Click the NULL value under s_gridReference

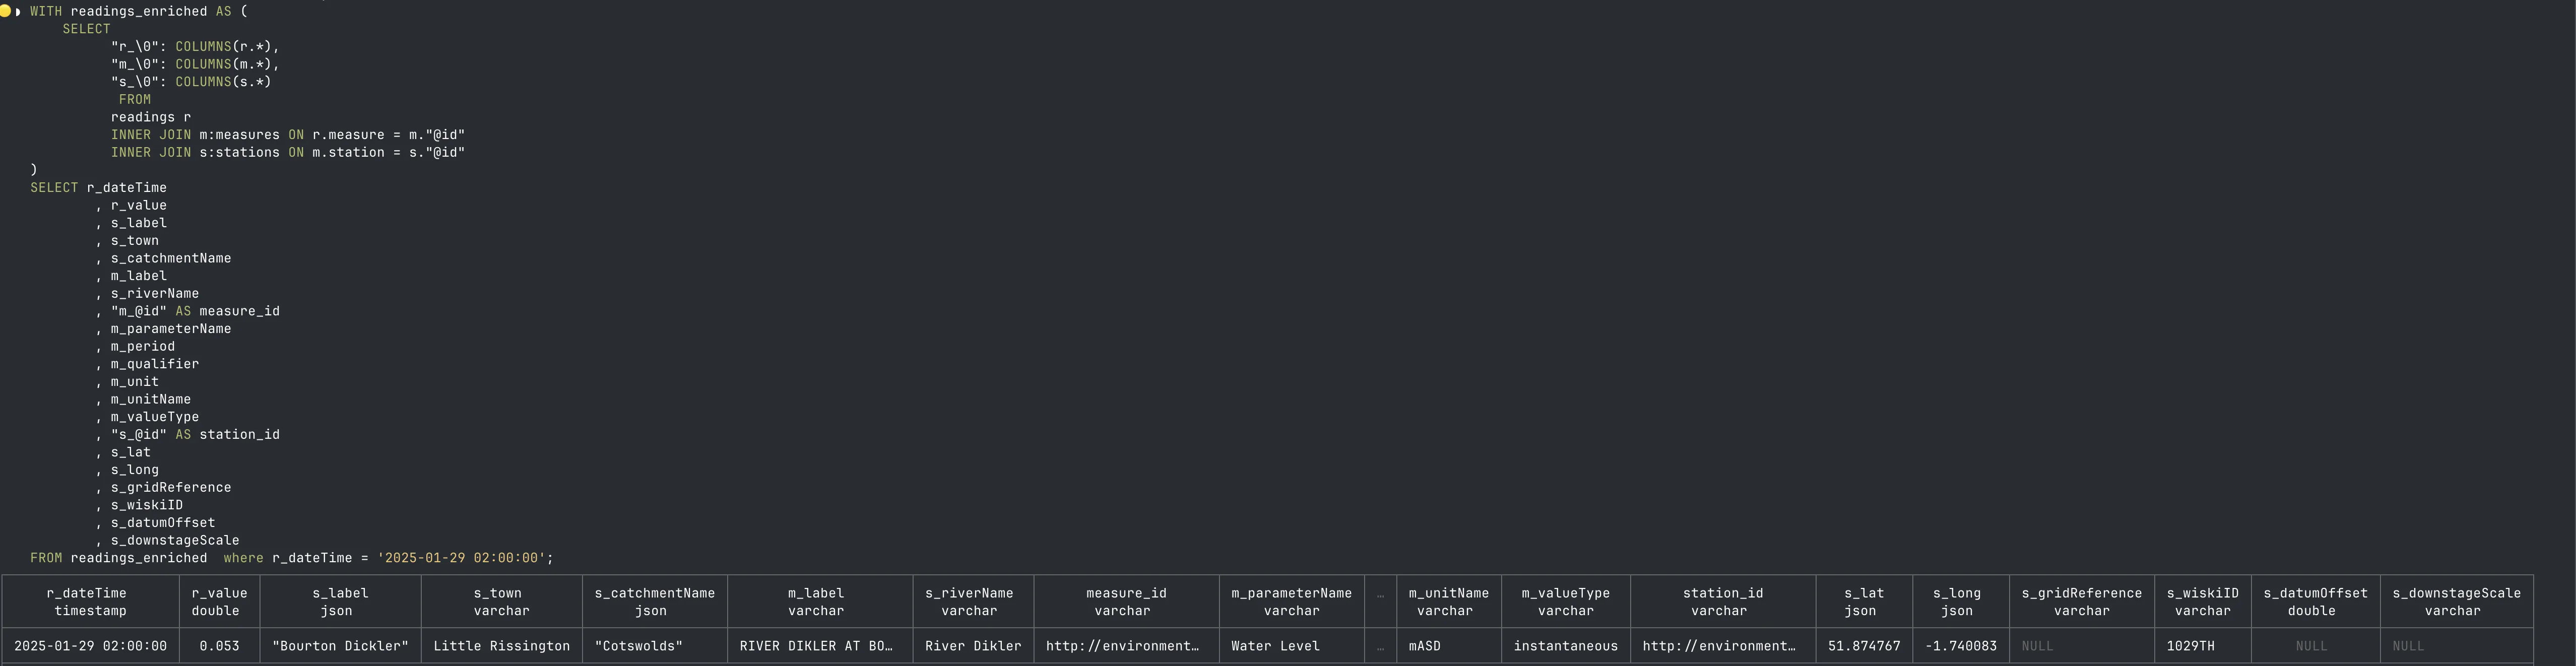coord(2037,646)
